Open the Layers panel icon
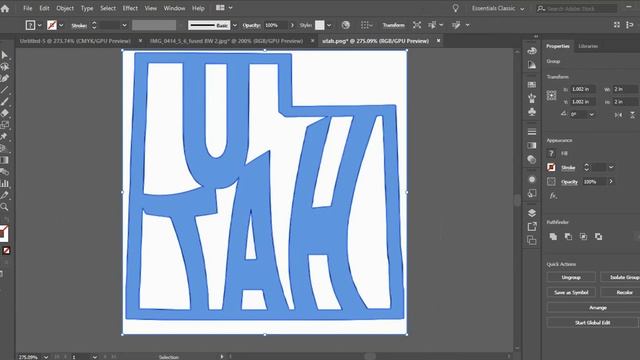 click(531, 213)
